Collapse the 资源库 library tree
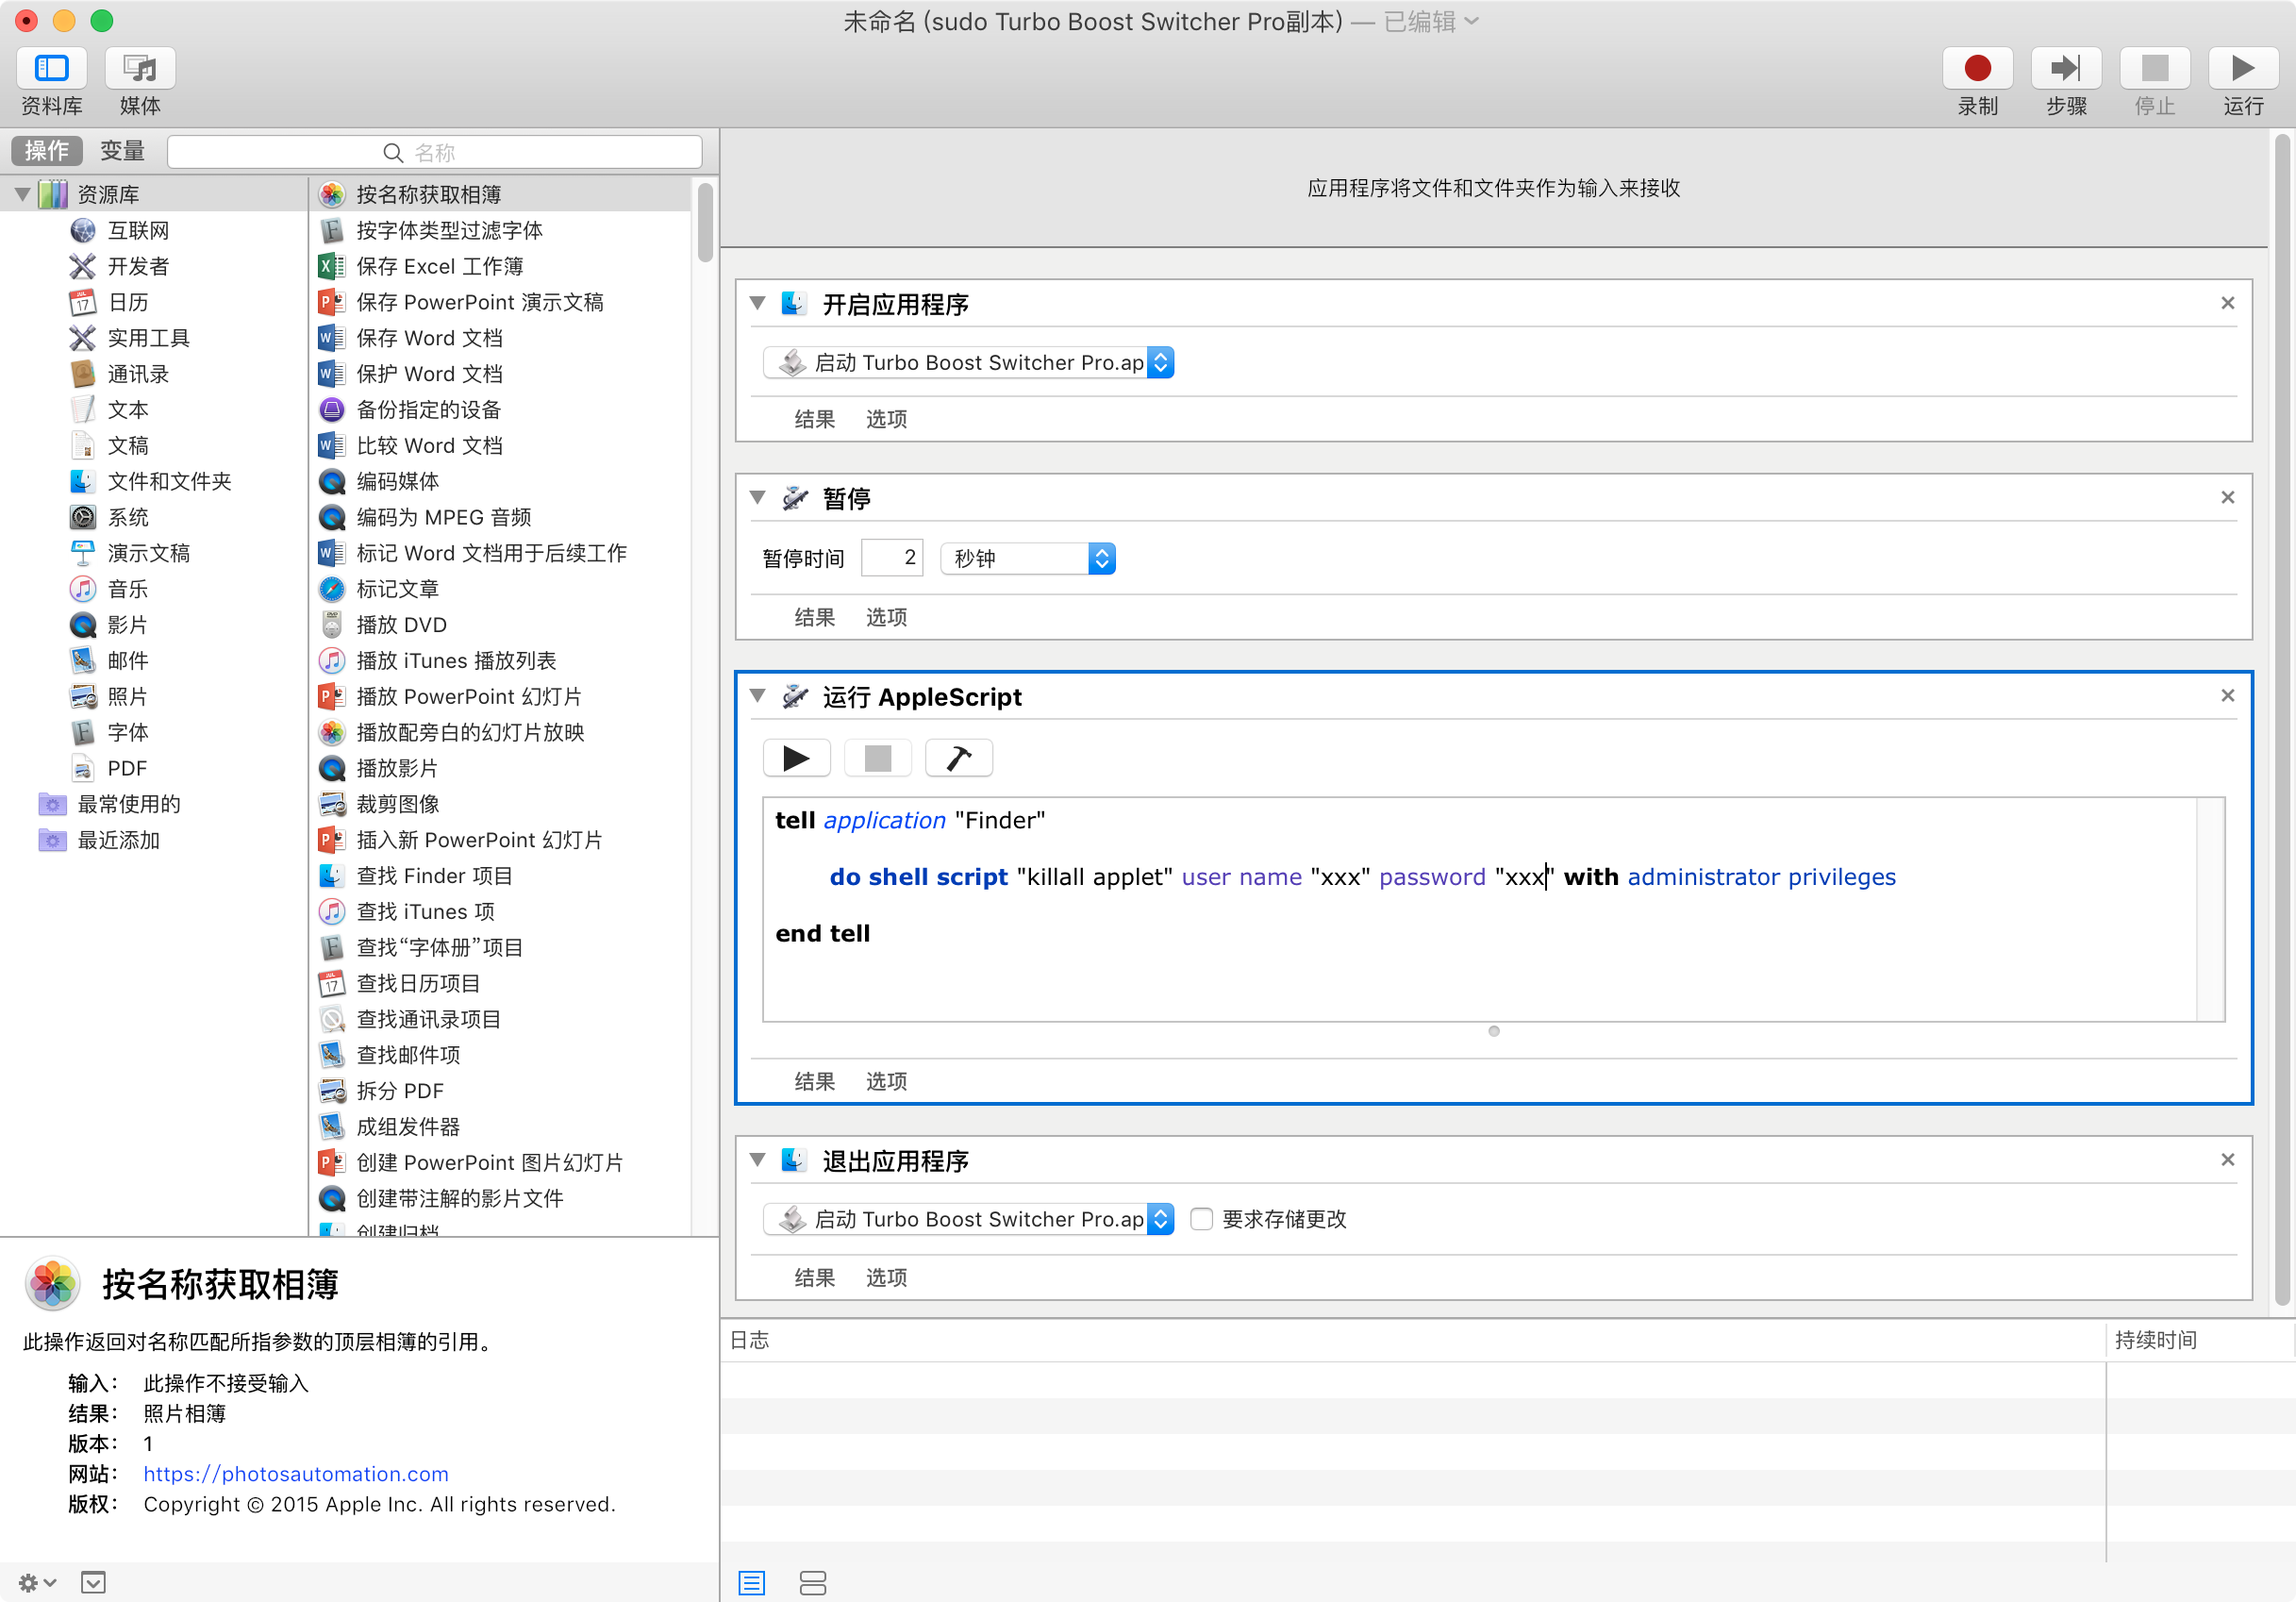This screenshot has width=2296, height=1602. [22, 195]
